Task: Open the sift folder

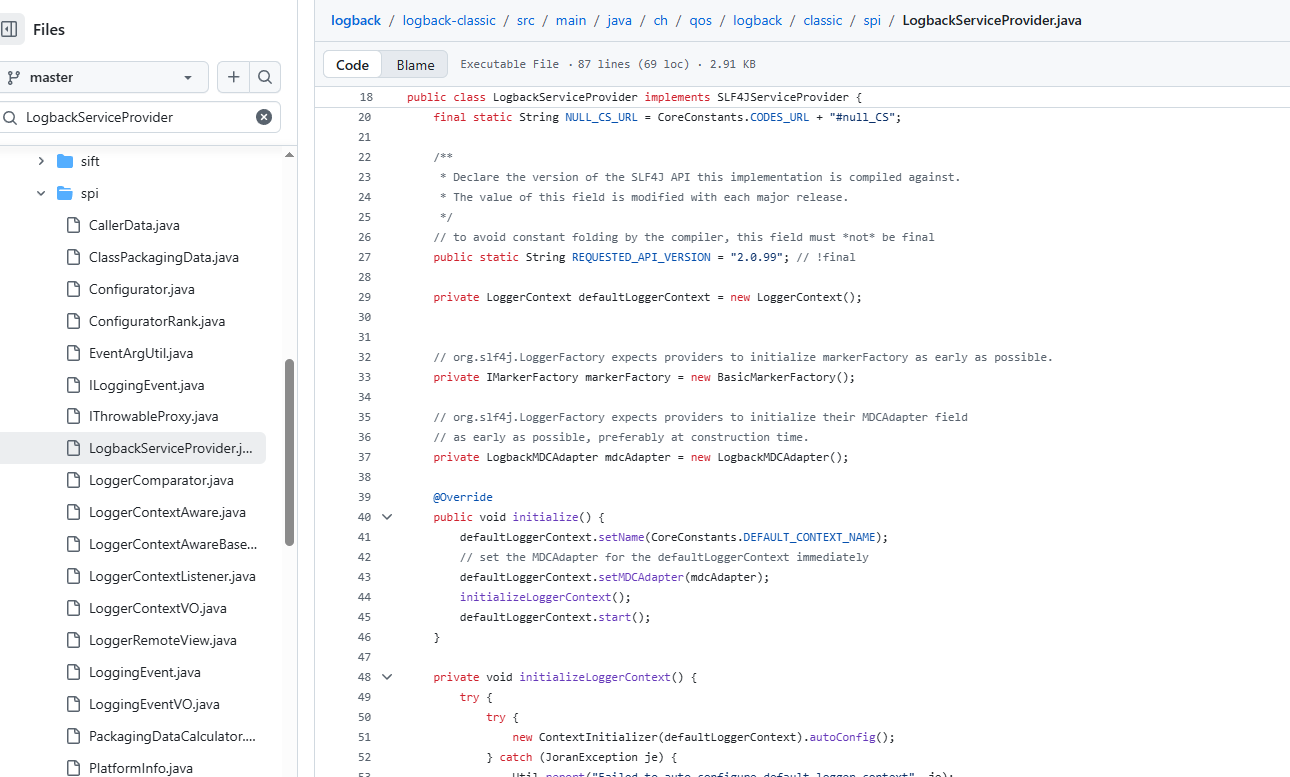Action: 90,161
